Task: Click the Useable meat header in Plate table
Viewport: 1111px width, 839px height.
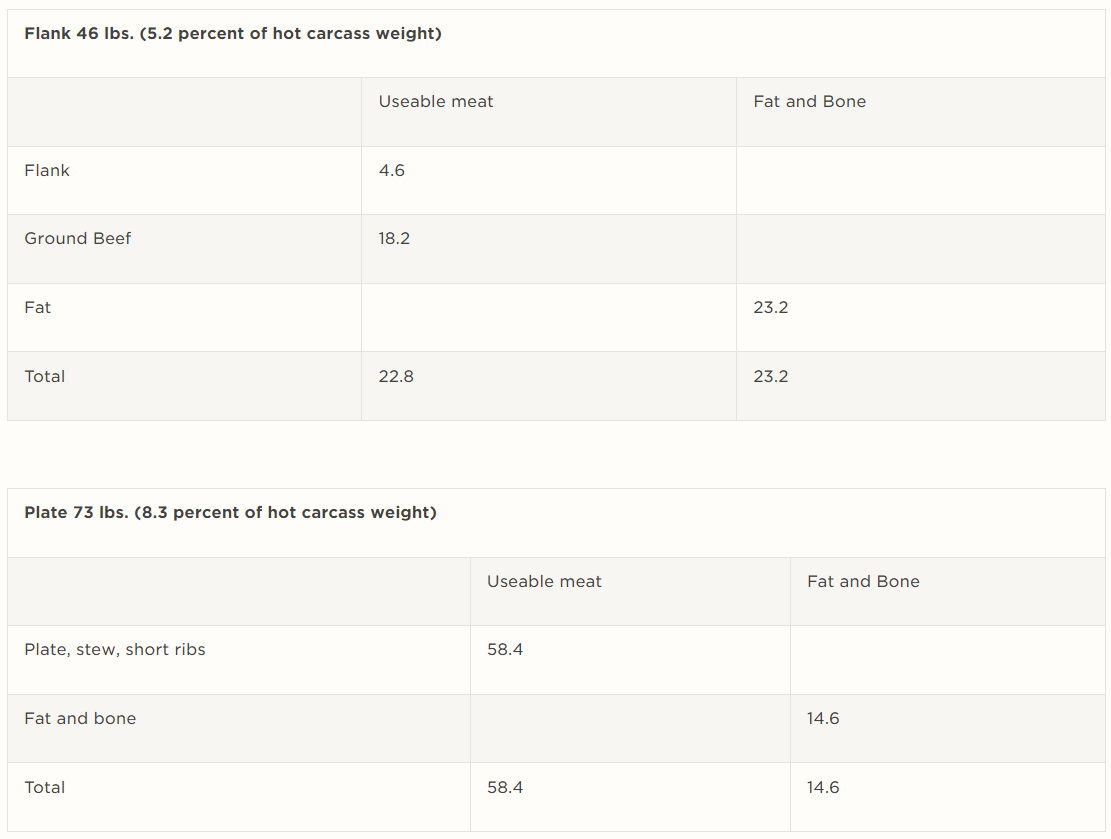Action: point(544,582)
